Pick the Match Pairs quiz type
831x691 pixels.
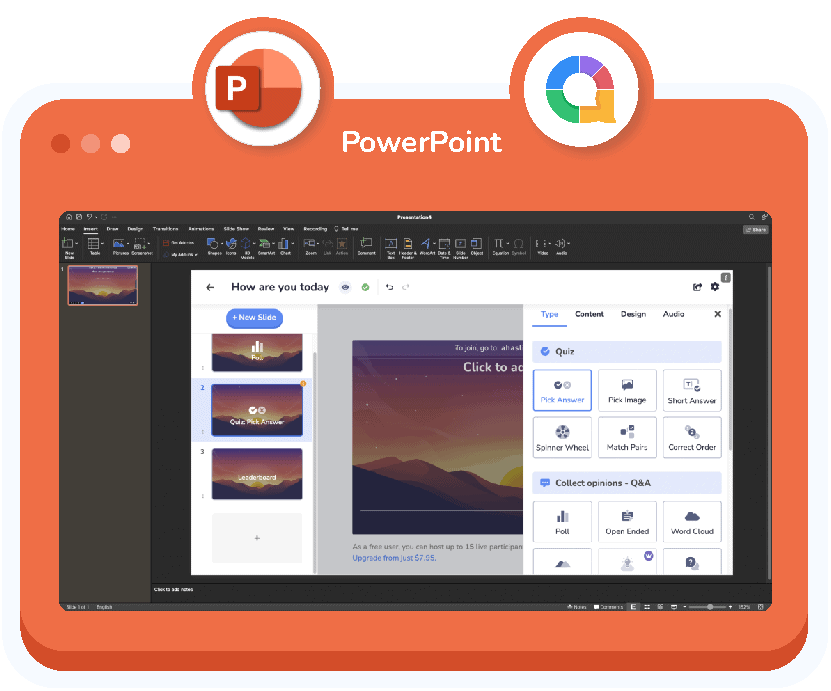tap(627, 437)
